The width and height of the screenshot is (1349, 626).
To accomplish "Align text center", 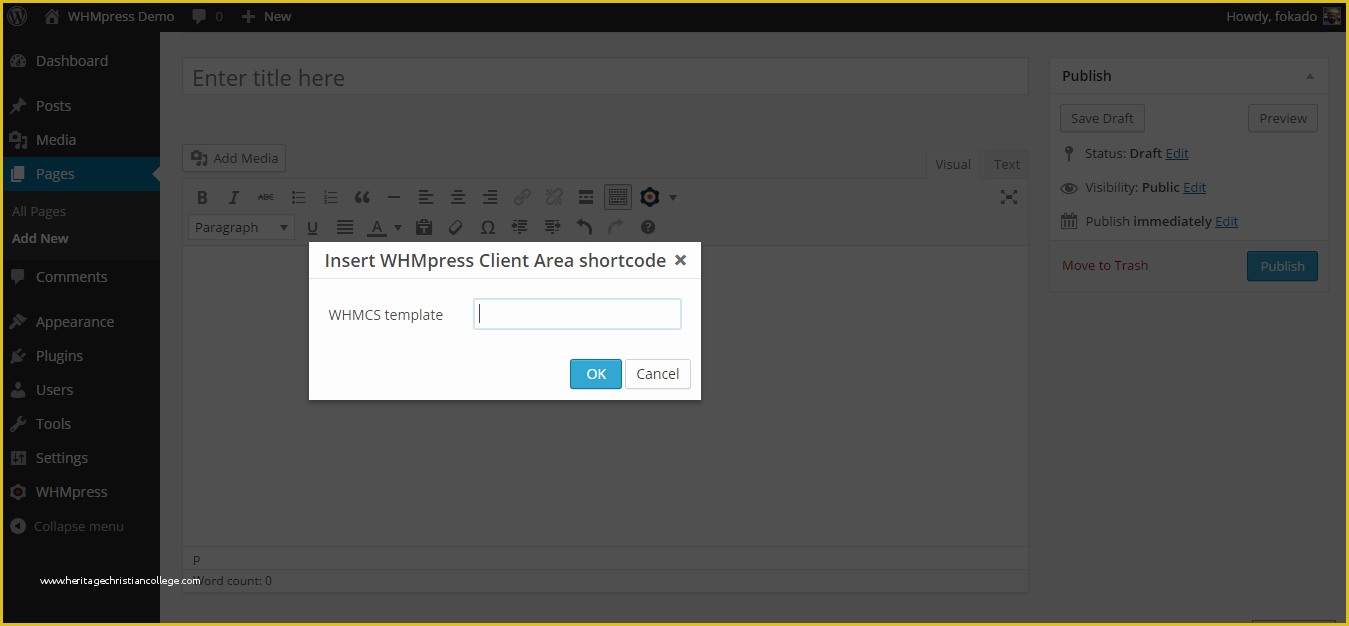I will coord(458,197).
